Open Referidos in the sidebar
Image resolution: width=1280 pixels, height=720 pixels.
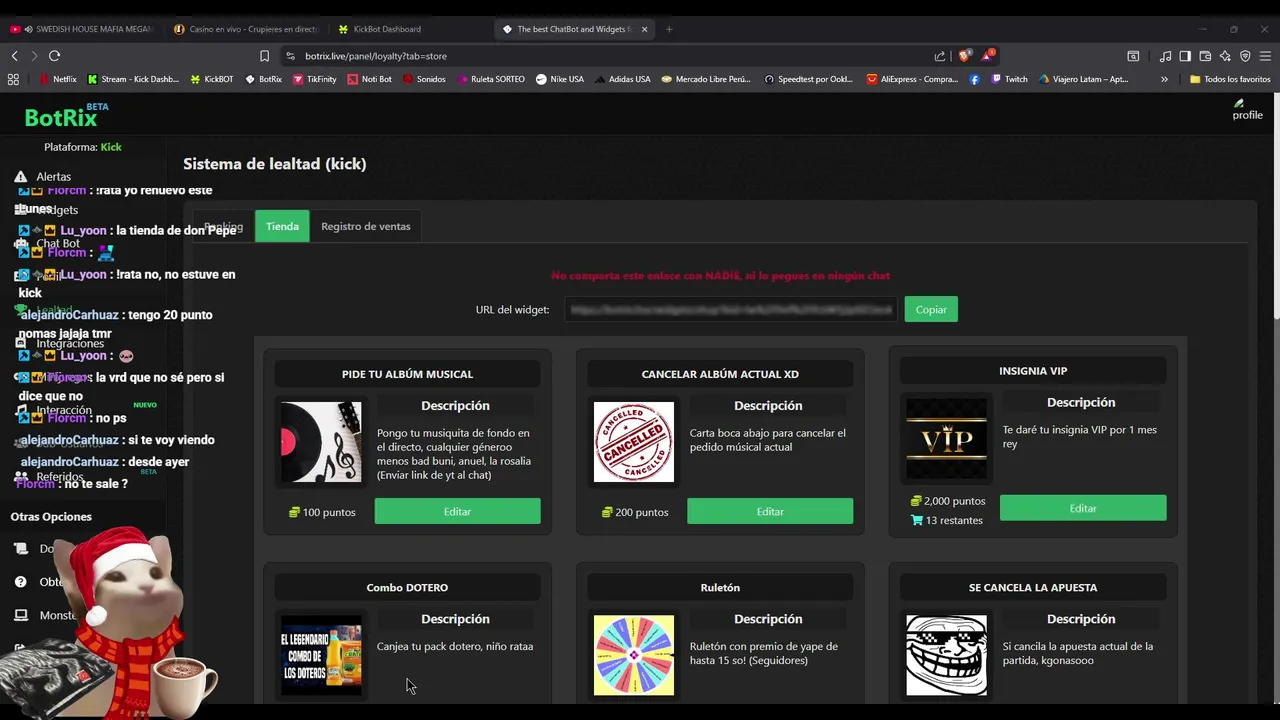coord(49,477)
